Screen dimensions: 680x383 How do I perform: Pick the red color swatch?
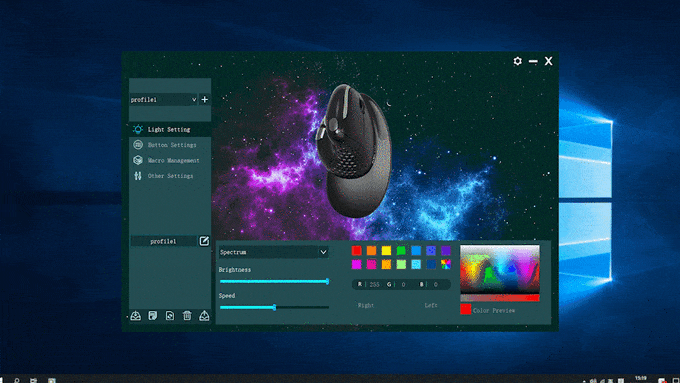pos(356,250)
